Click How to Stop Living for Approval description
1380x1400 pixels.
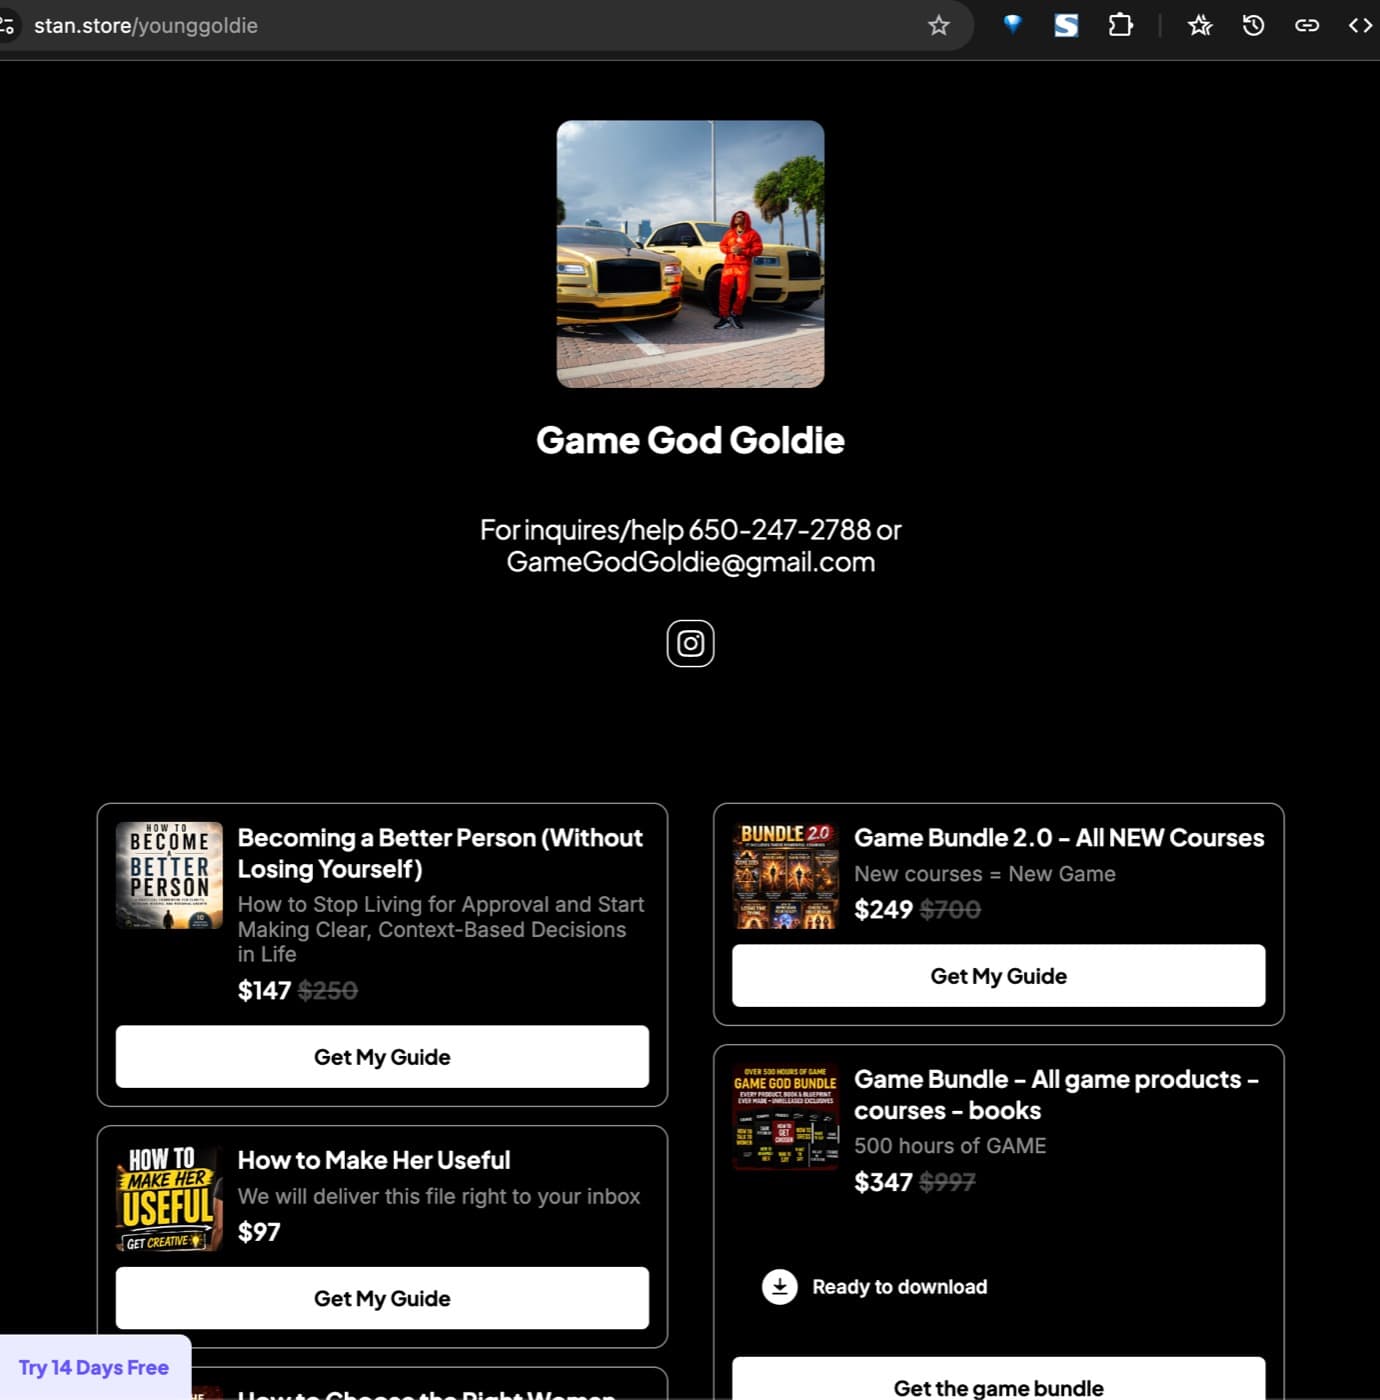click(441, 929)
